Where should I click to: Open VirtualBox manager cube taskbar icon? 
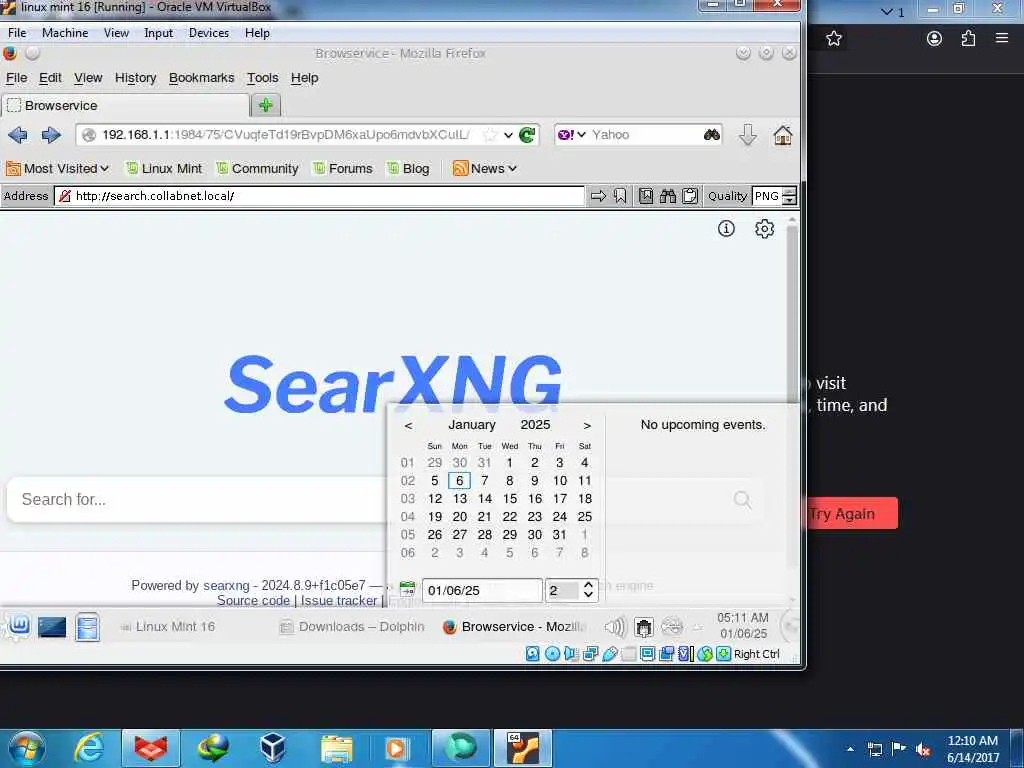[272, 748]
